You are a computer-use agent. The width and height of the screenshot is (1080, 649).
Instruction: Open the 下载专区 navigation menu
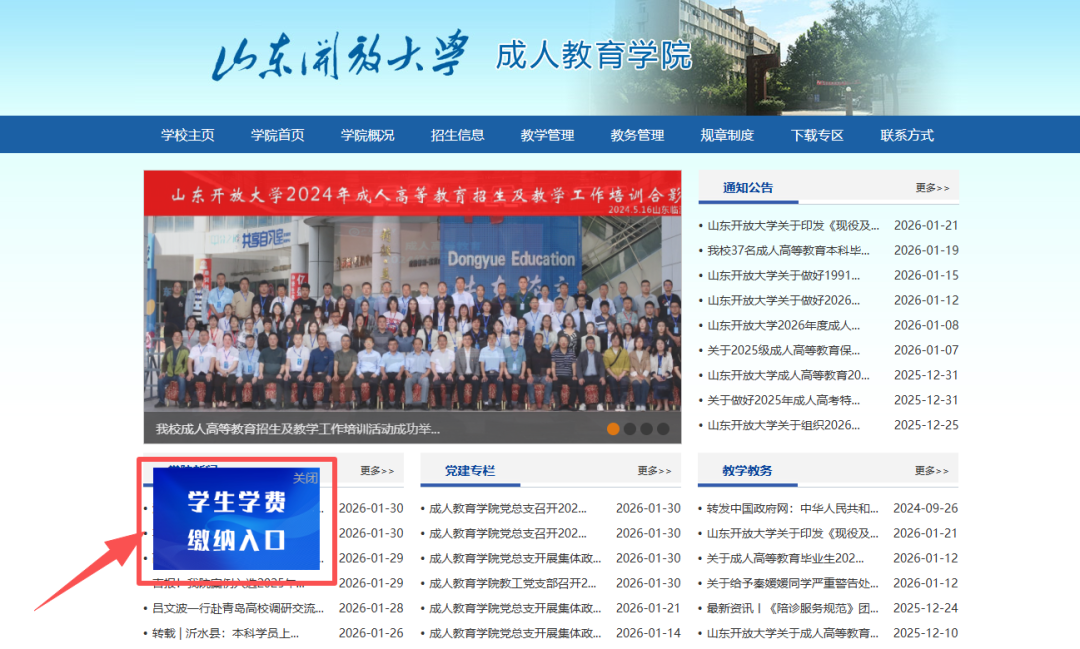click(816, 135)
